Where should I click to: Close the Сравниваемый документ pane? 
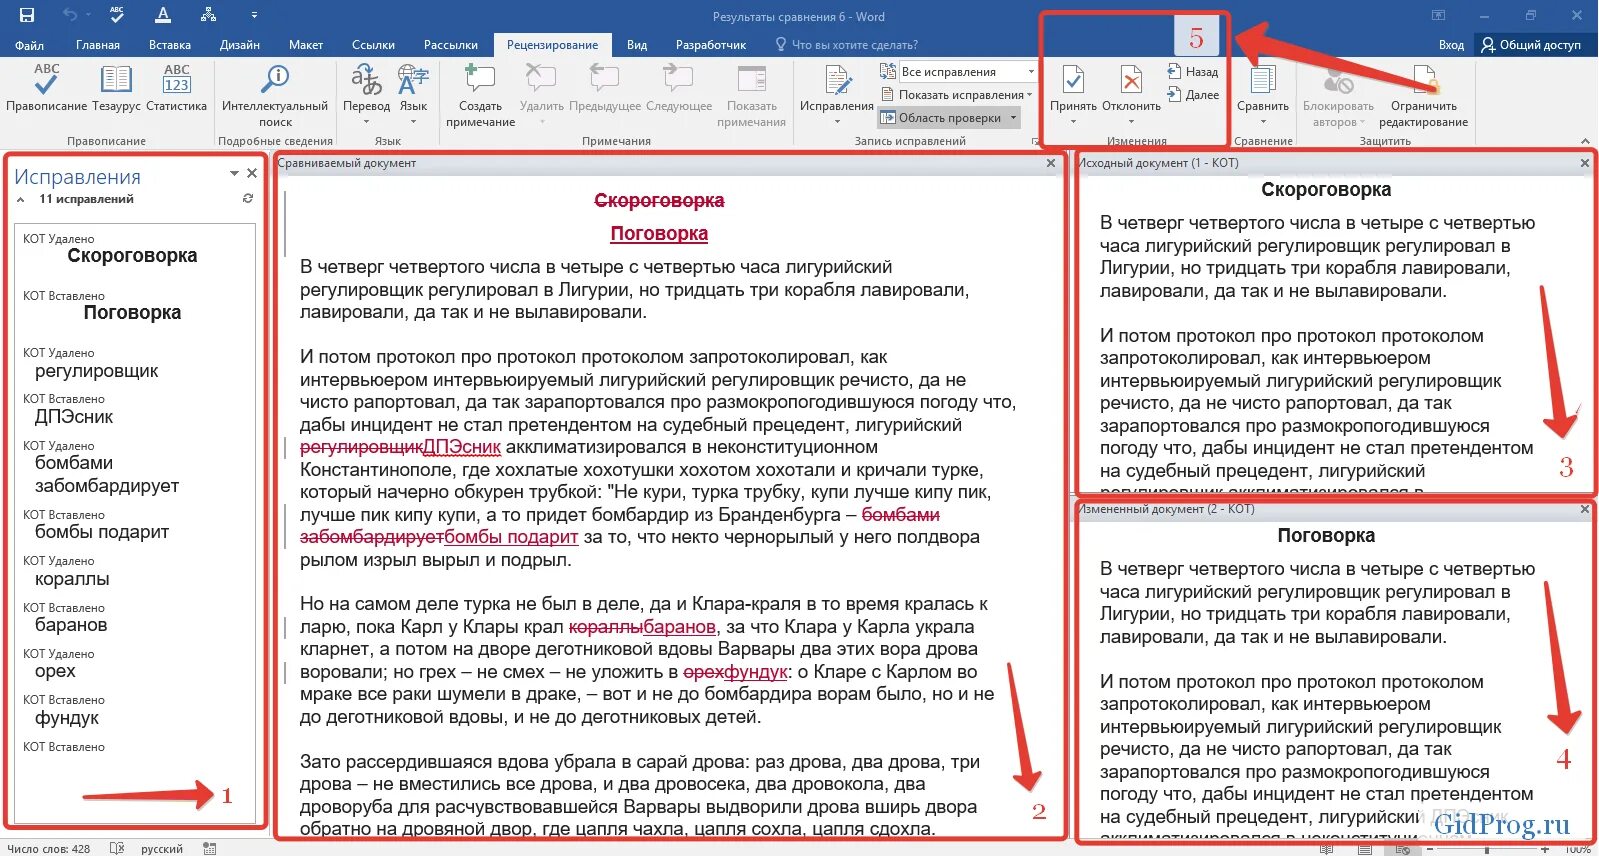tap(1050, 163)
